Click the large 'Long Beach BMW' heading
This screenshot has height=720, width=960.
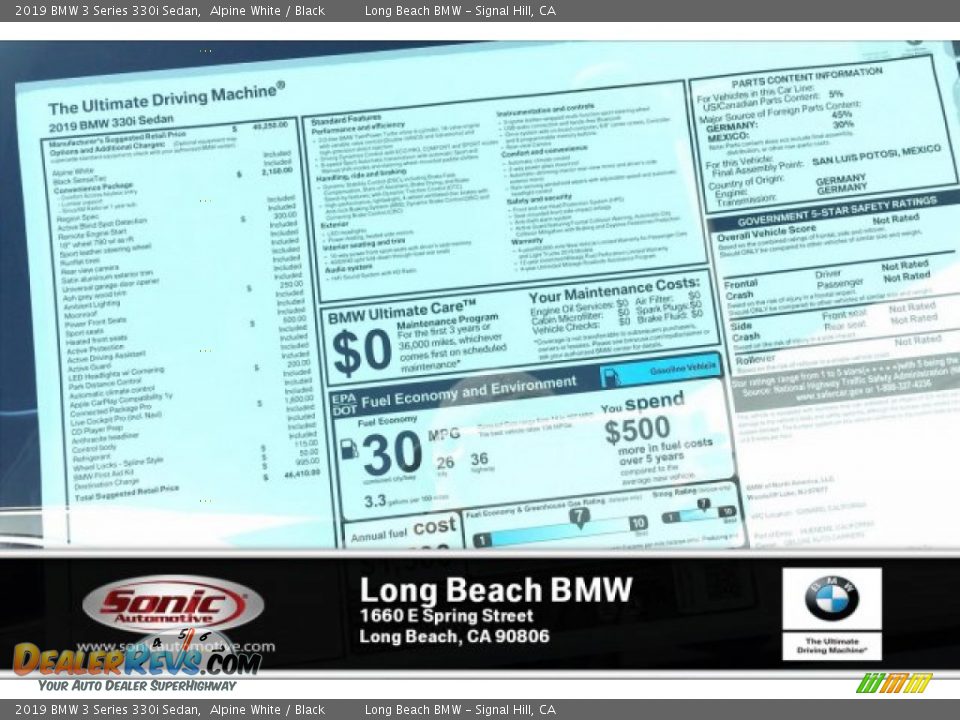tap(496, 590)
